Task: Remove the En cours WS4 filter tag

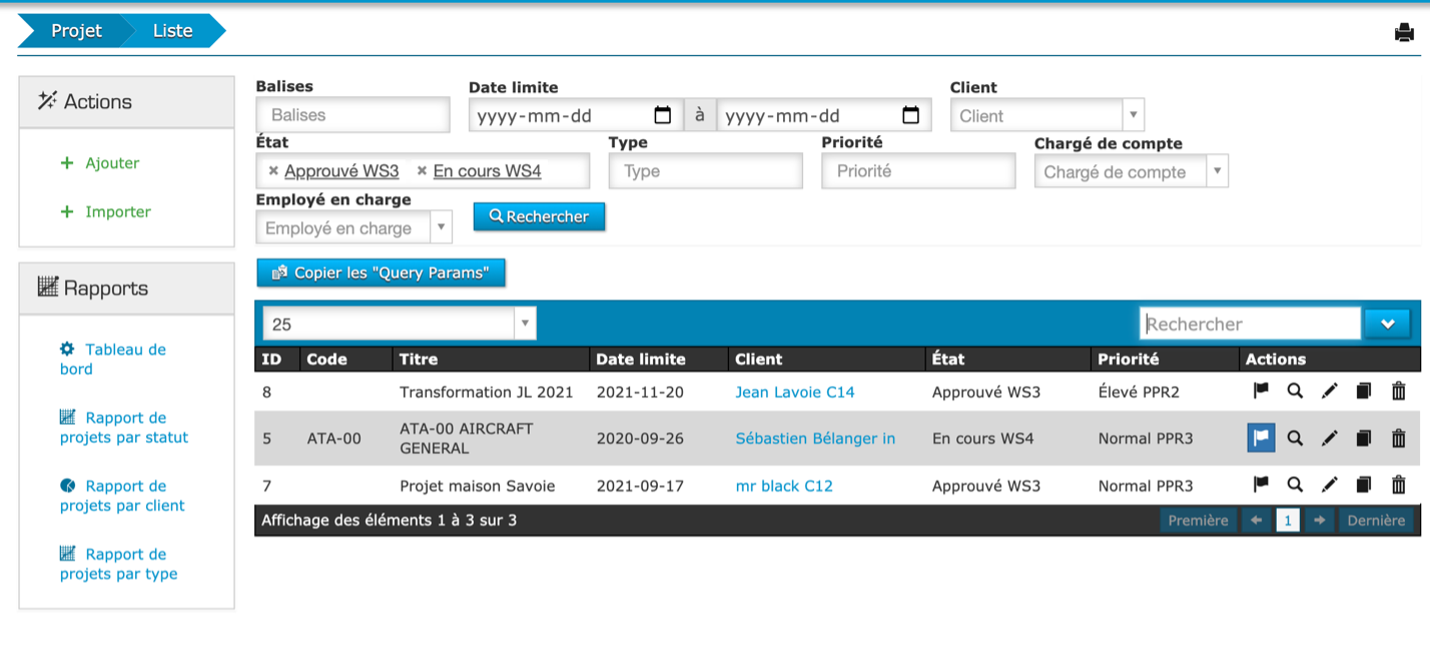Action: (422, 171)
